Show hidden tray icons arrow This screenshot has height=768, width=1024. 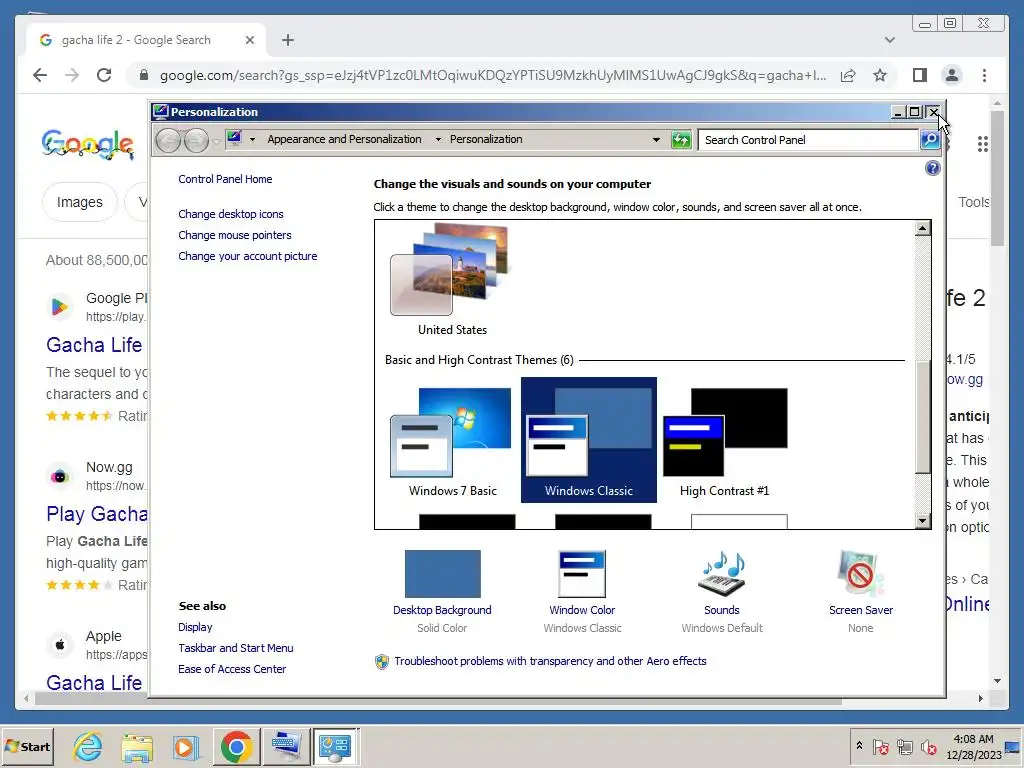tap(859, 745)
